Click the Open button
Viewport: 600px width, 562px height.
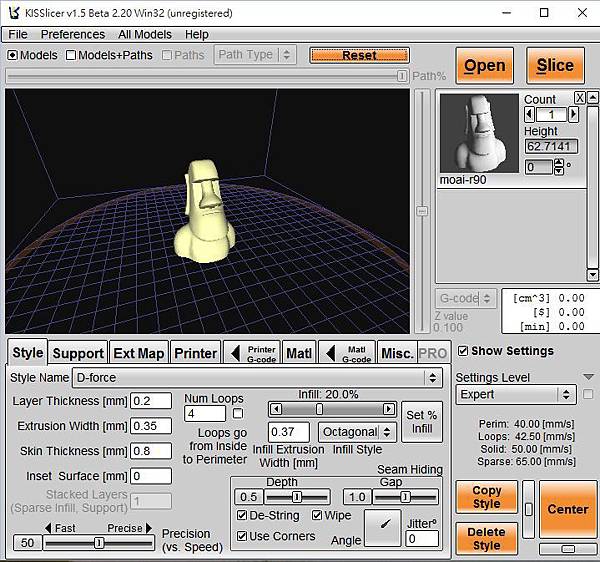point(484,65)
